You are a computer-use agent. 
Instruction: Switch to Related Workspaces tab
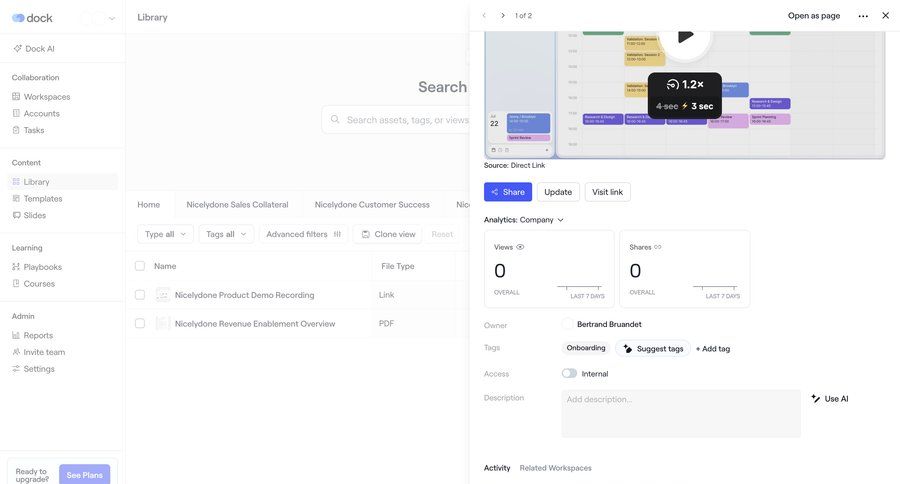555,468
